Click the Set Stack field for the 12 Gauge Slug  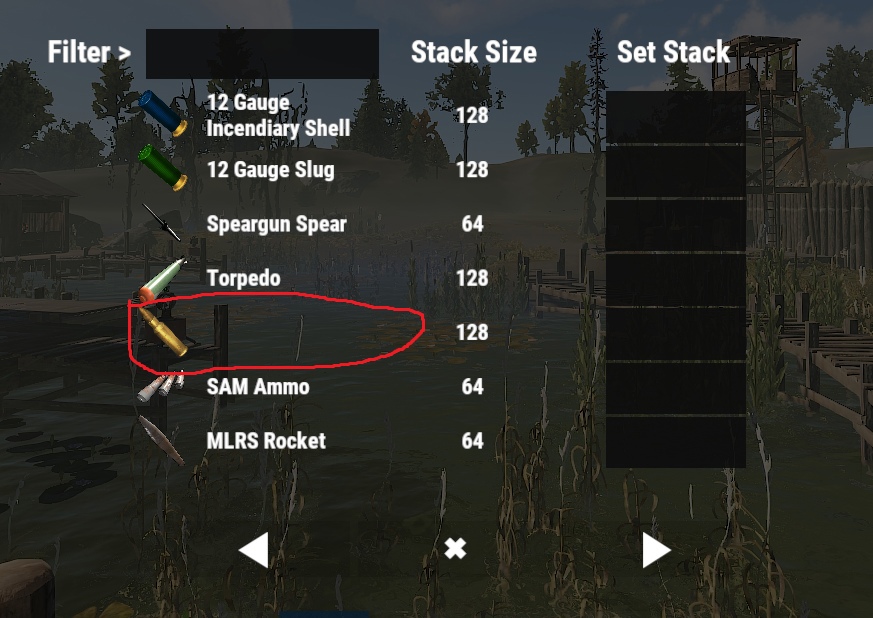675,171
